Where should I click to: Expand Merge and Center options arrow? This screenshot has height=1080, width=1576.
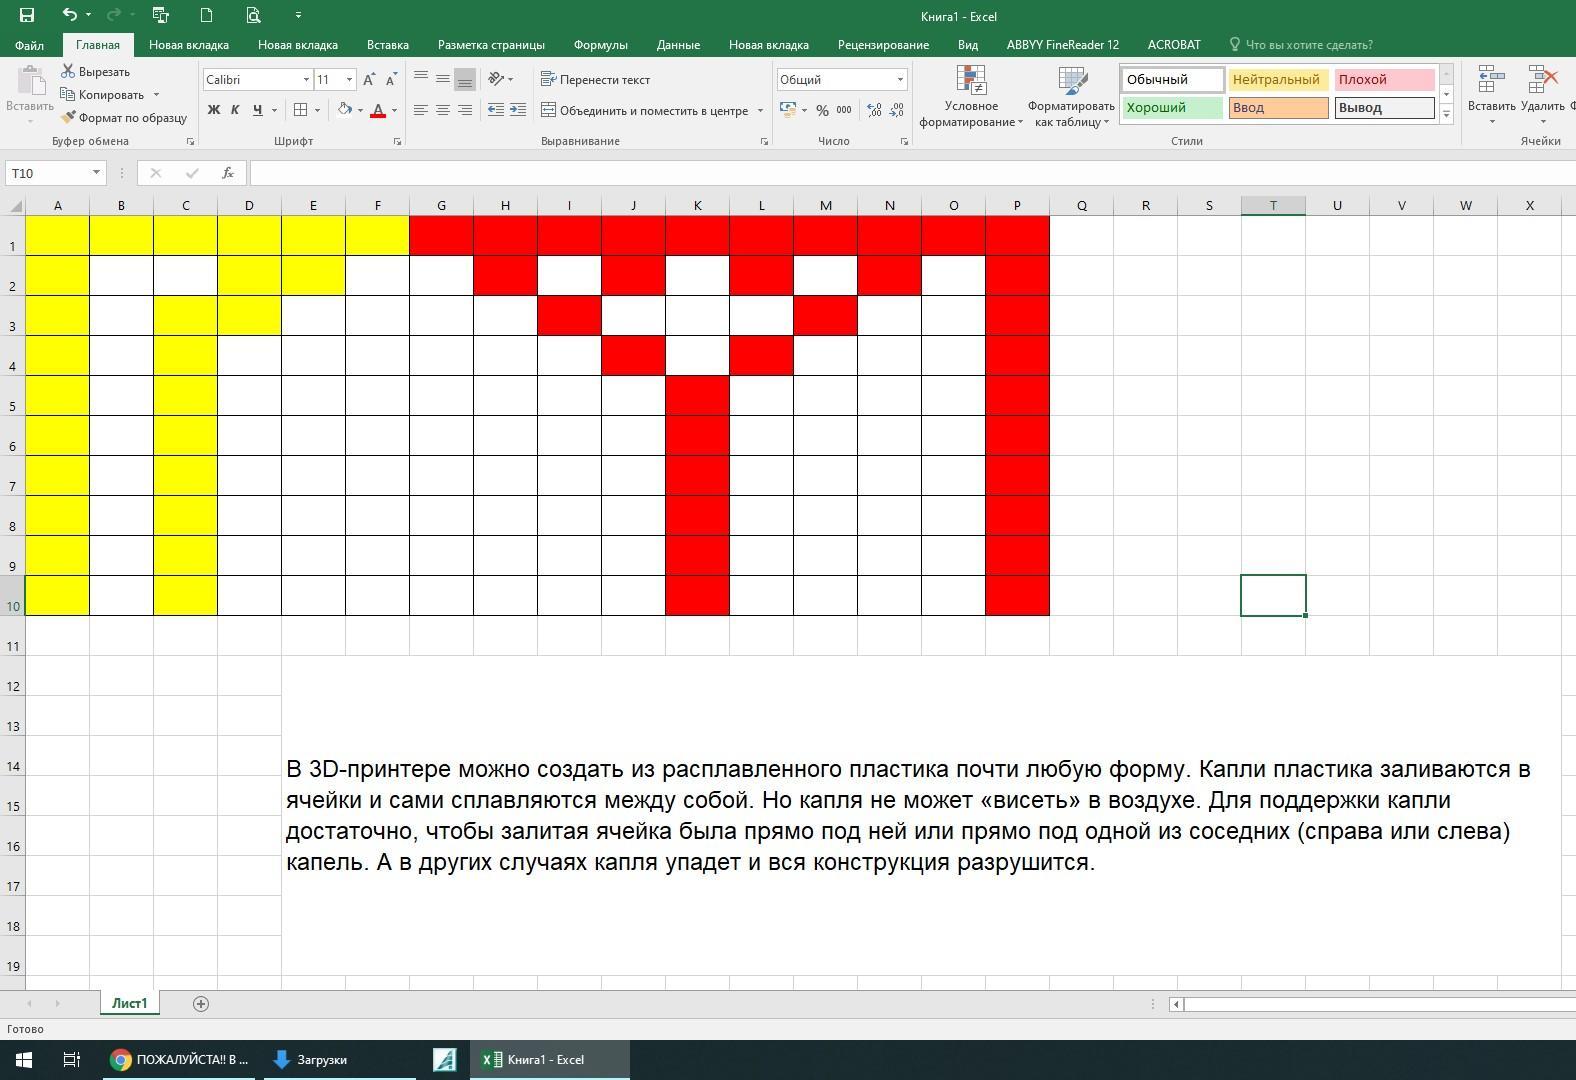coord(760,111)
